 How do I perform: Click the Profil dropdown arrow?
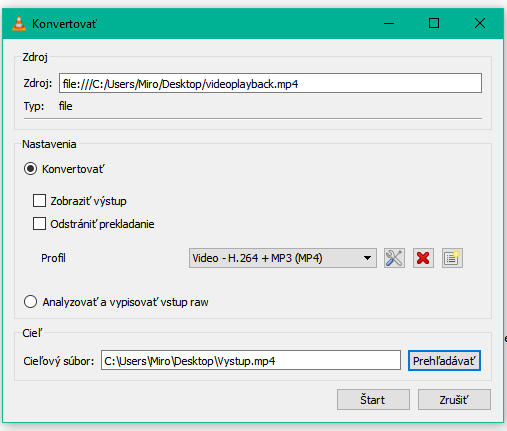tap(367, 258)
